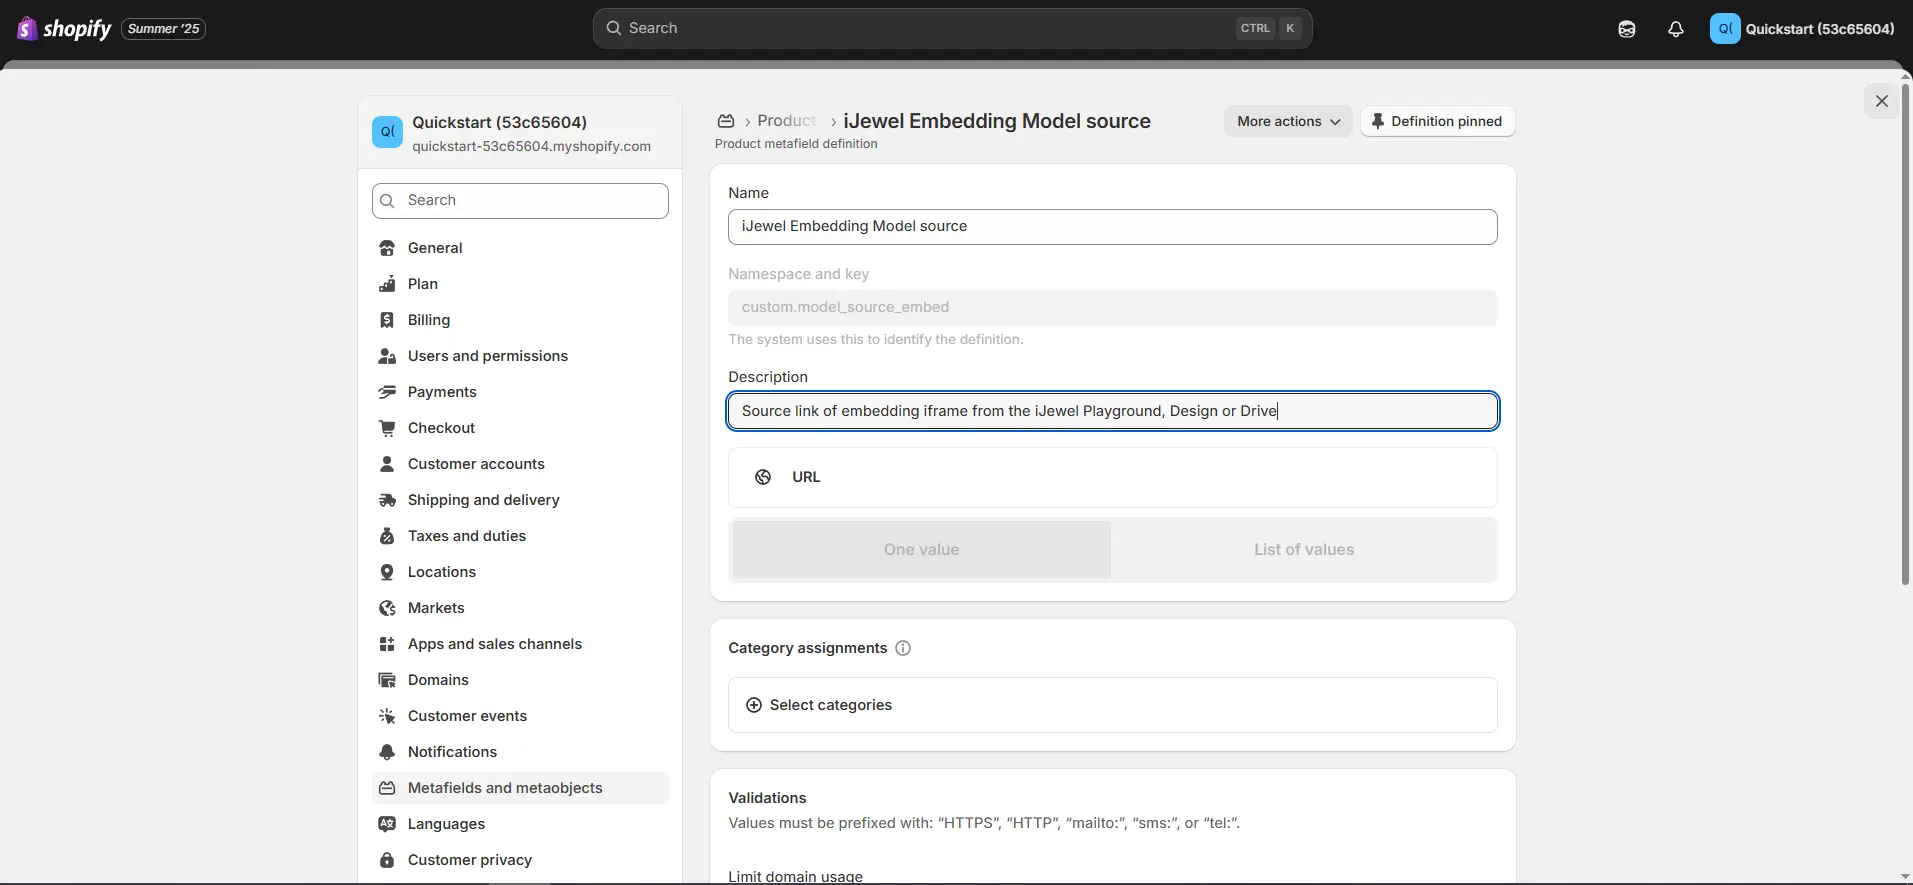The width and height of the screenshot is (1913, 885).
Task: Click the General settings icon
Action: point(387,248)
